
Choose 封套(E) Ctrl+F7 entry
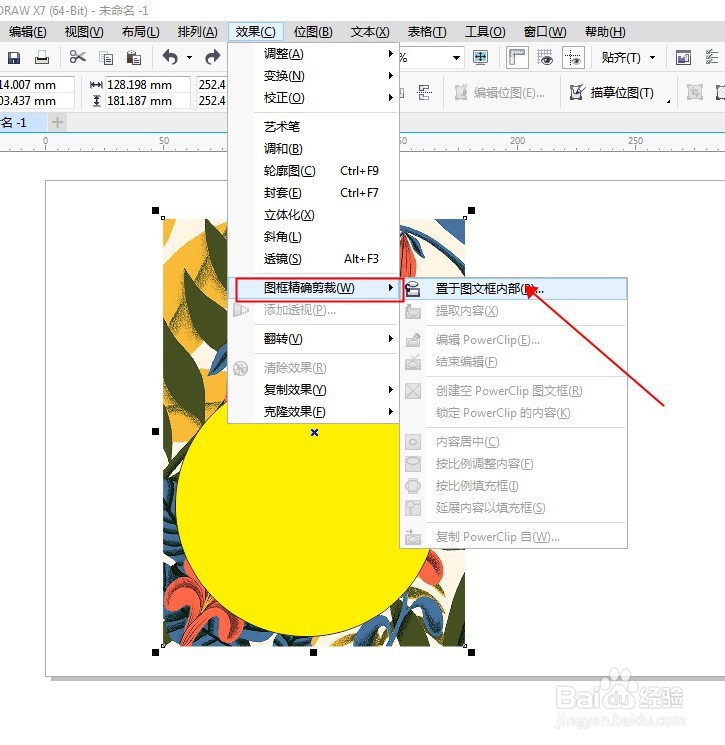[314, 192]
